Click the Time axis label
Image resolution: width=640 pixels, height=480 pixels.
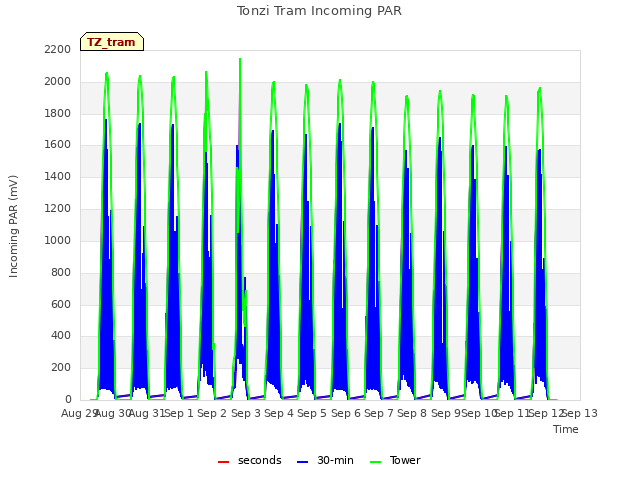point(566,429)
